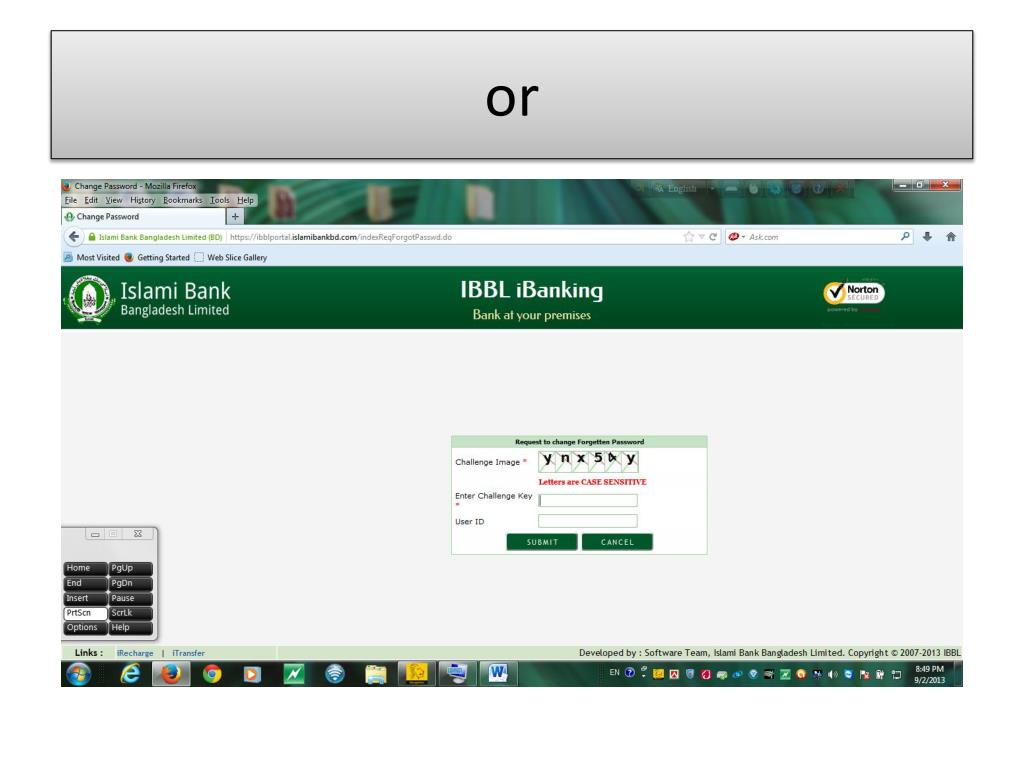1024x768 pixels.
Task: Open the iRecharge link
Action: point(135,653)
